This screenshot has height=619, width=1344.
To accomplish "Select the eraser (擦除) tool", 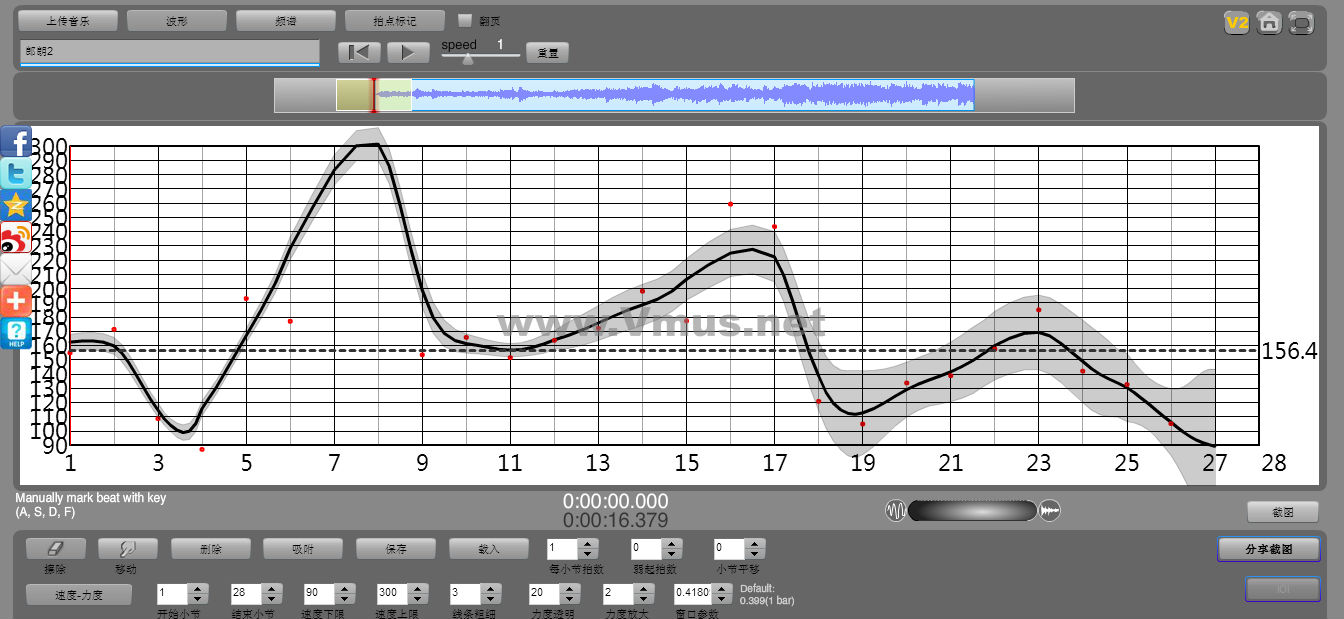I will click(x=55, y=548).
